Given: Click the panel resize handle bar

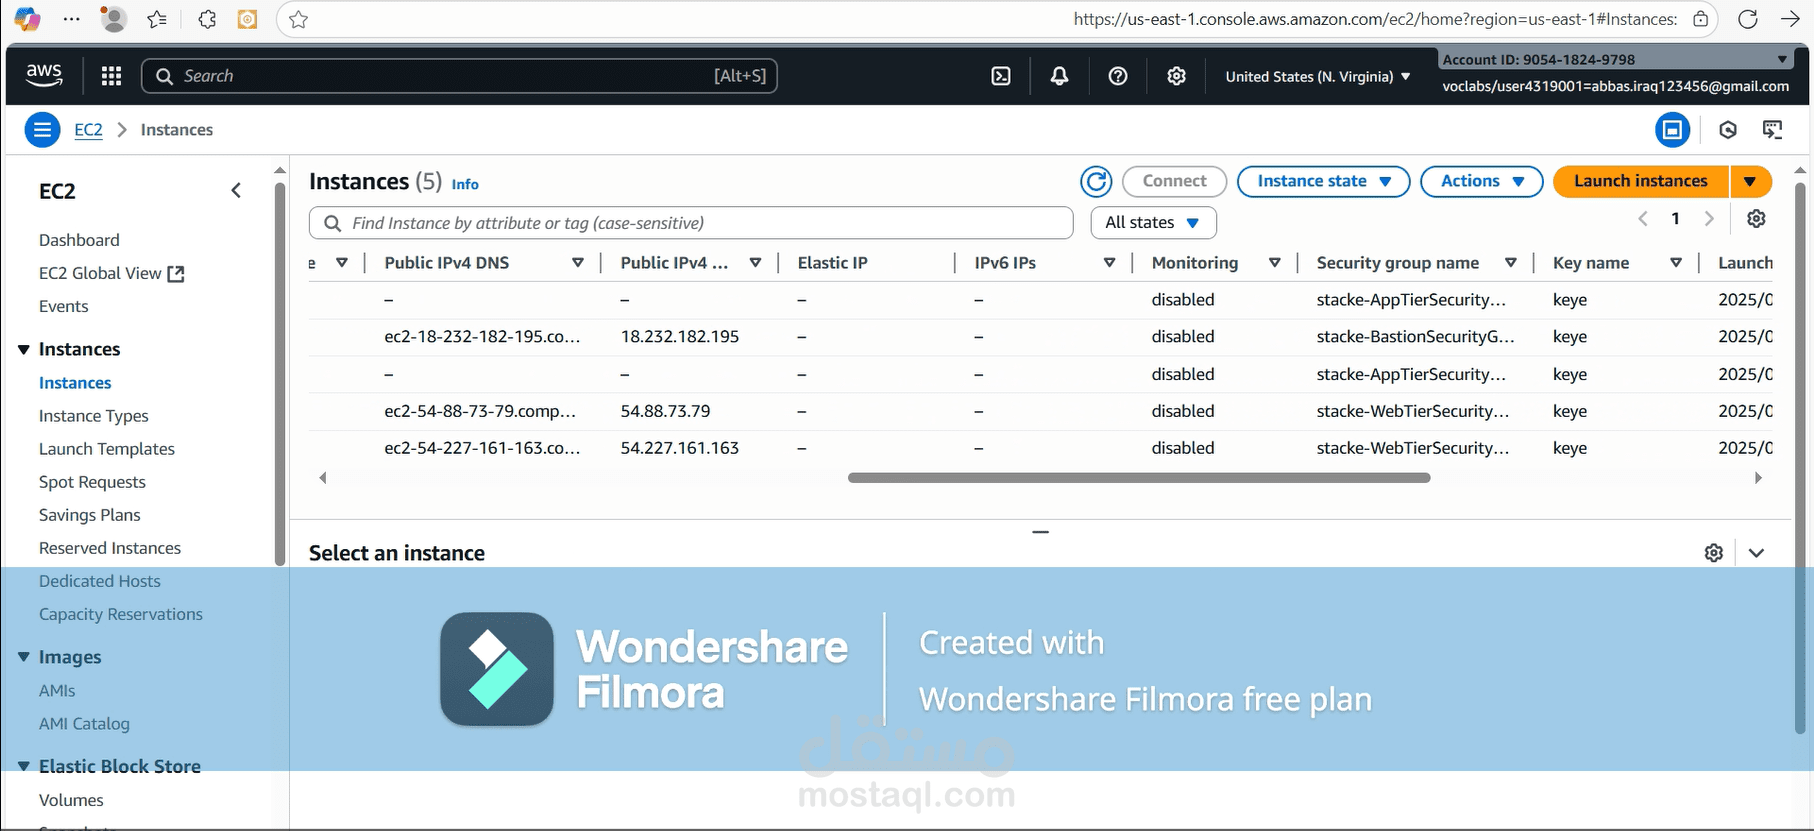Looking at the screenshot, I should tap(1041, 532).
